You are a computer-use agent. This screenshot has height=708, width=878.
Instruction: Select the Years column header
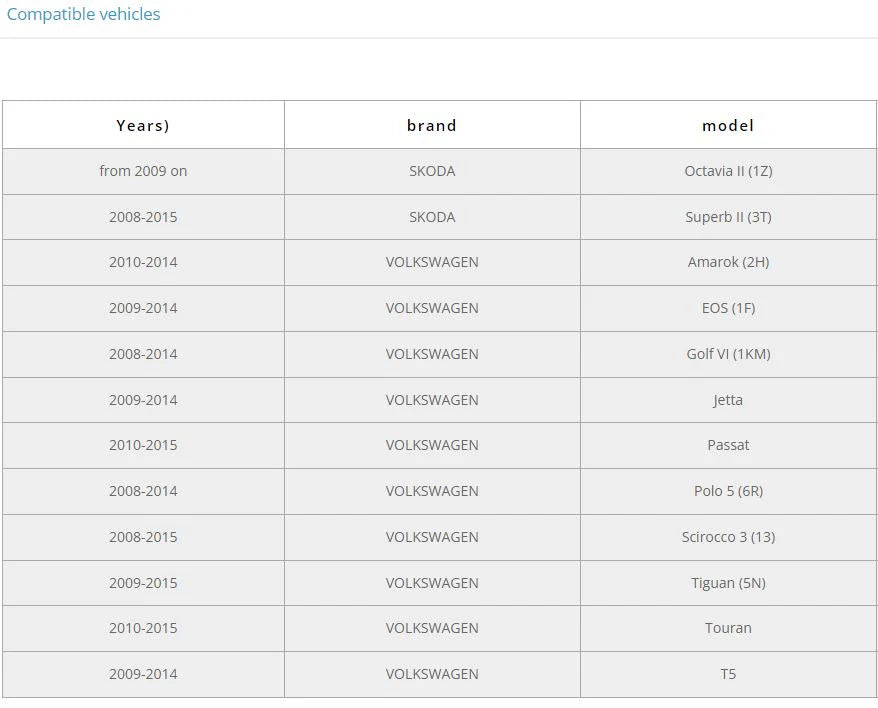pyautogui.click(x=143, y=125)
